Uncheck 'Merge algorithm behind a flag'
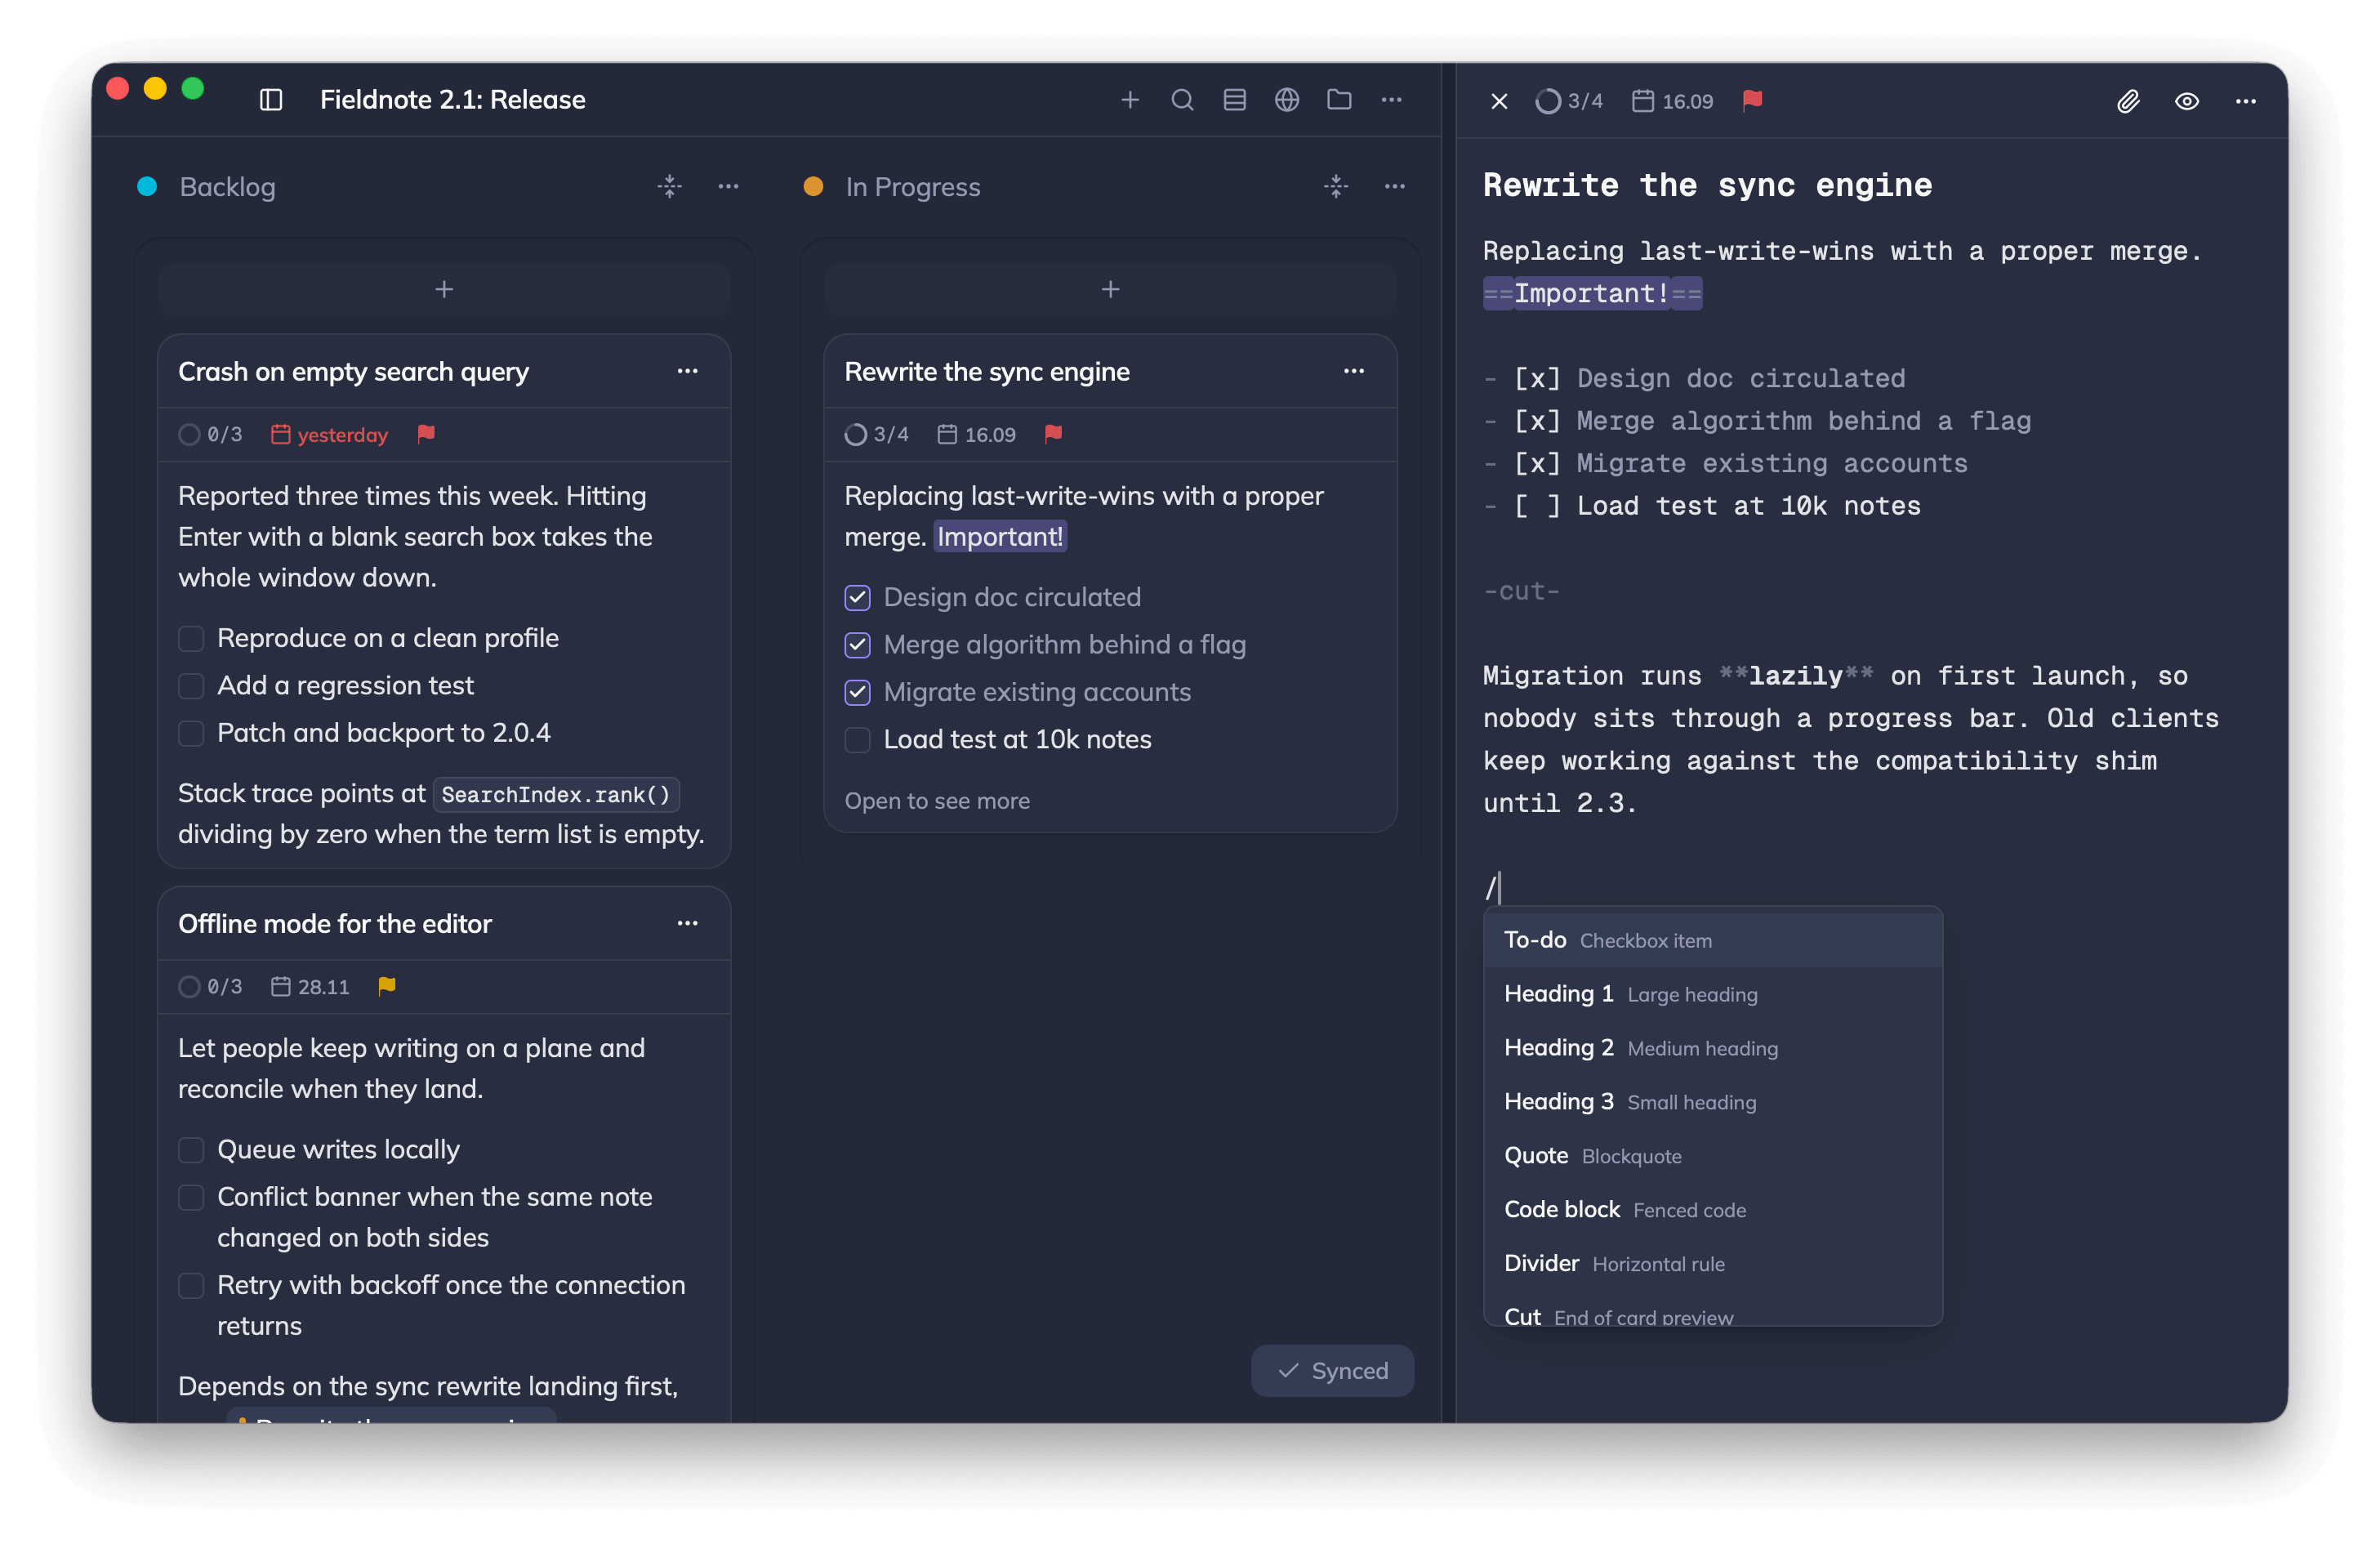Image resolution: width=2380 pixels, height=1544 pixels. (857, 645)
